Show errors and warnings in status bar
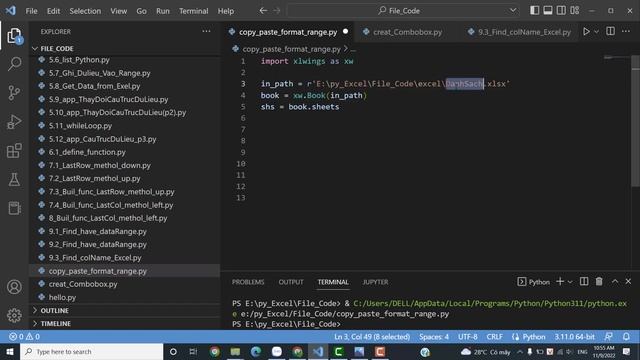 (24, 337)
